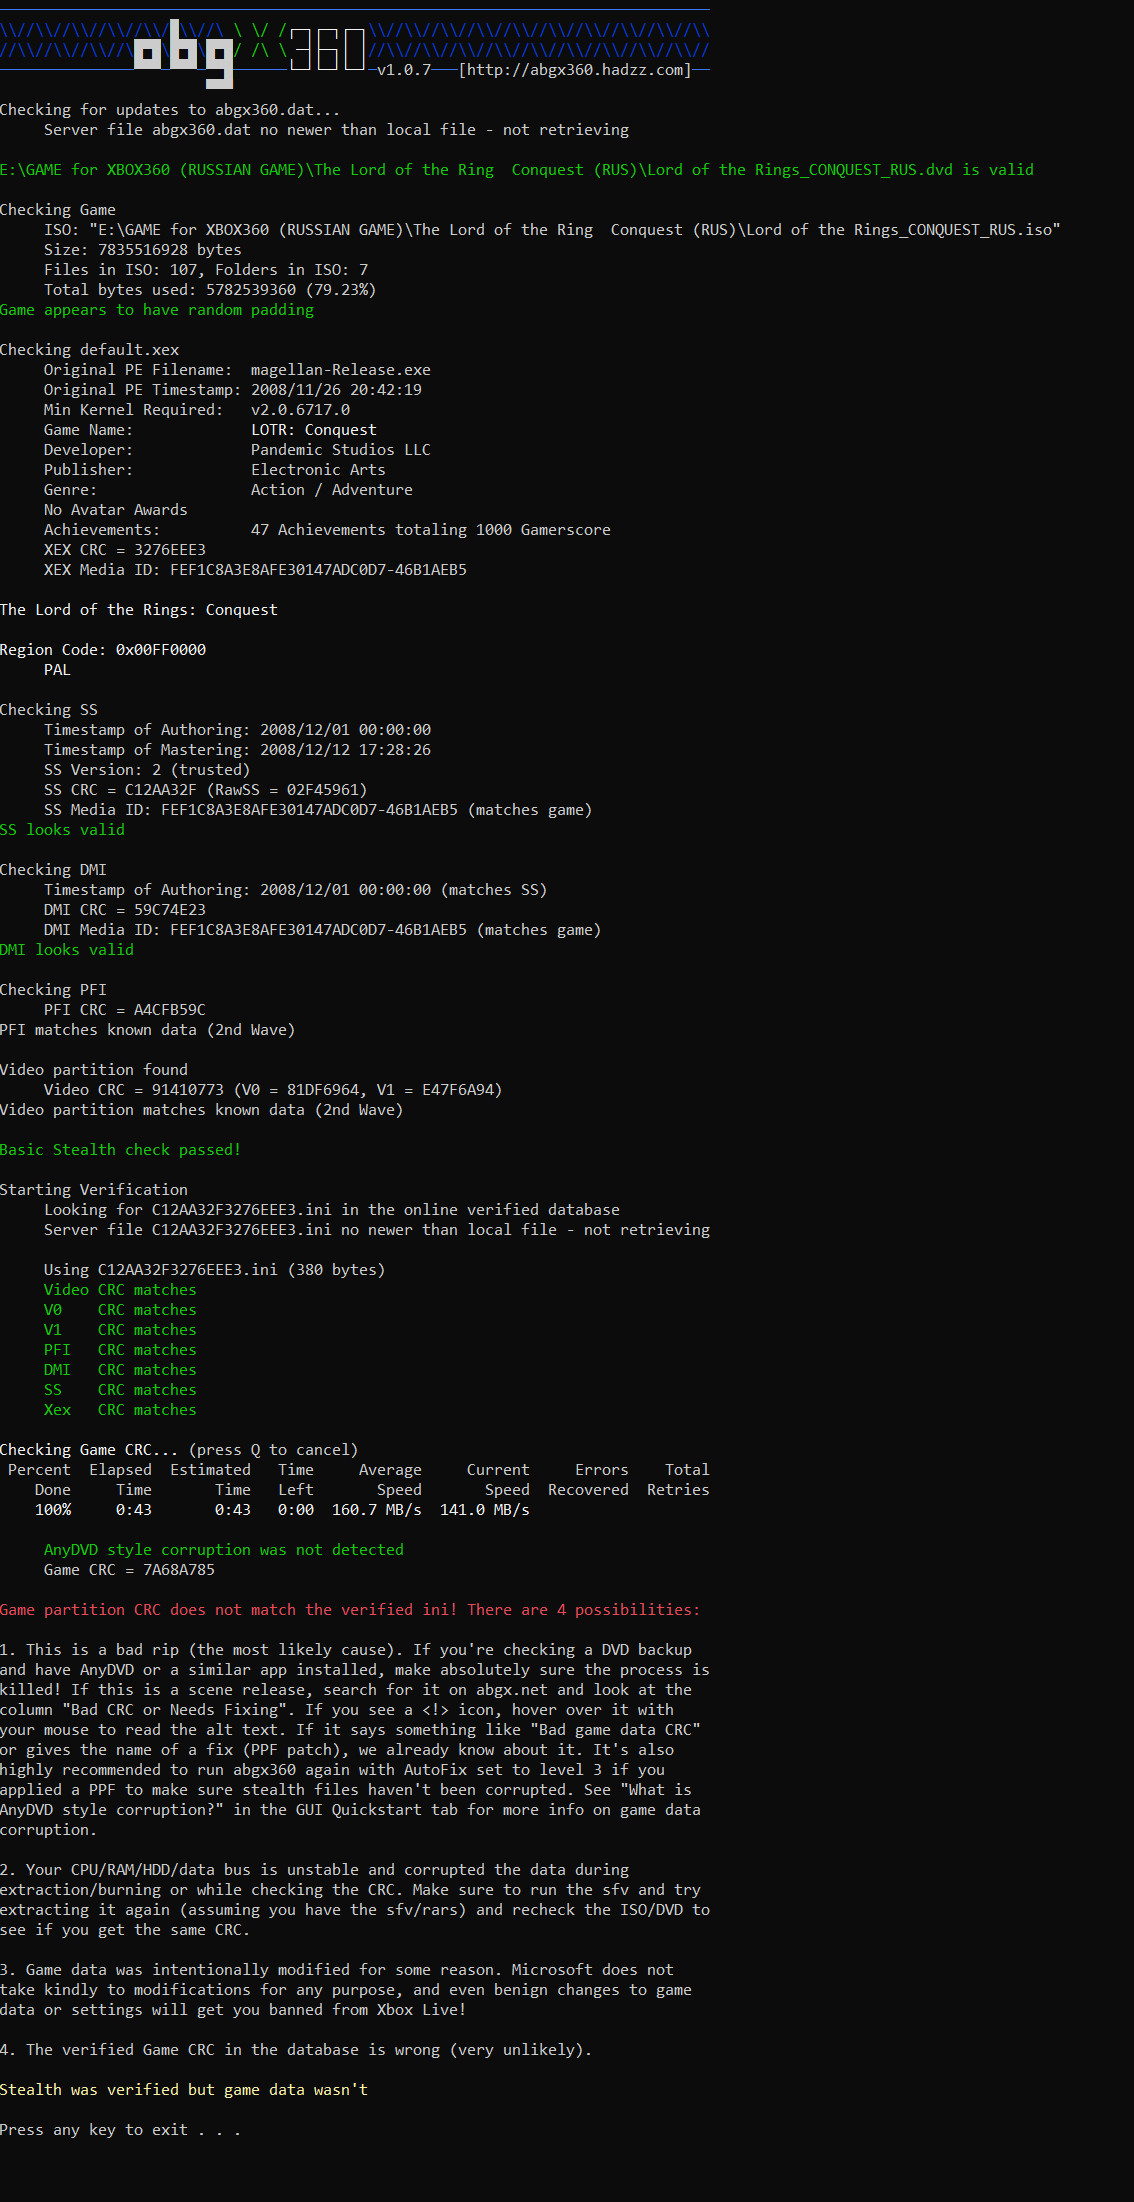Click 'Checking Game CRC... (press Q to cancel)'

click(x=179, y=1450)
